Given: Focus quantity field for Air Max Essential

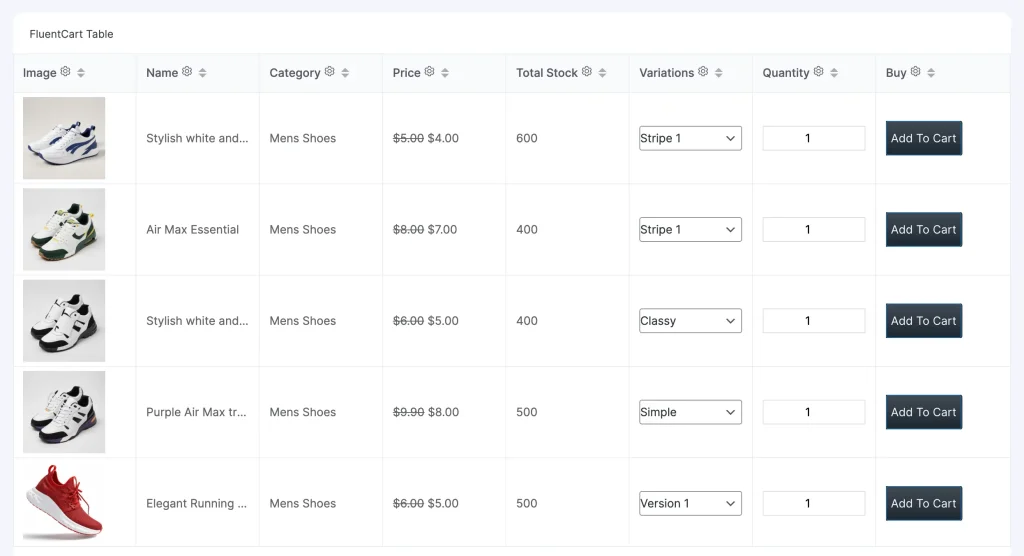Looking at the screenshot, I should tap(814, 229).
